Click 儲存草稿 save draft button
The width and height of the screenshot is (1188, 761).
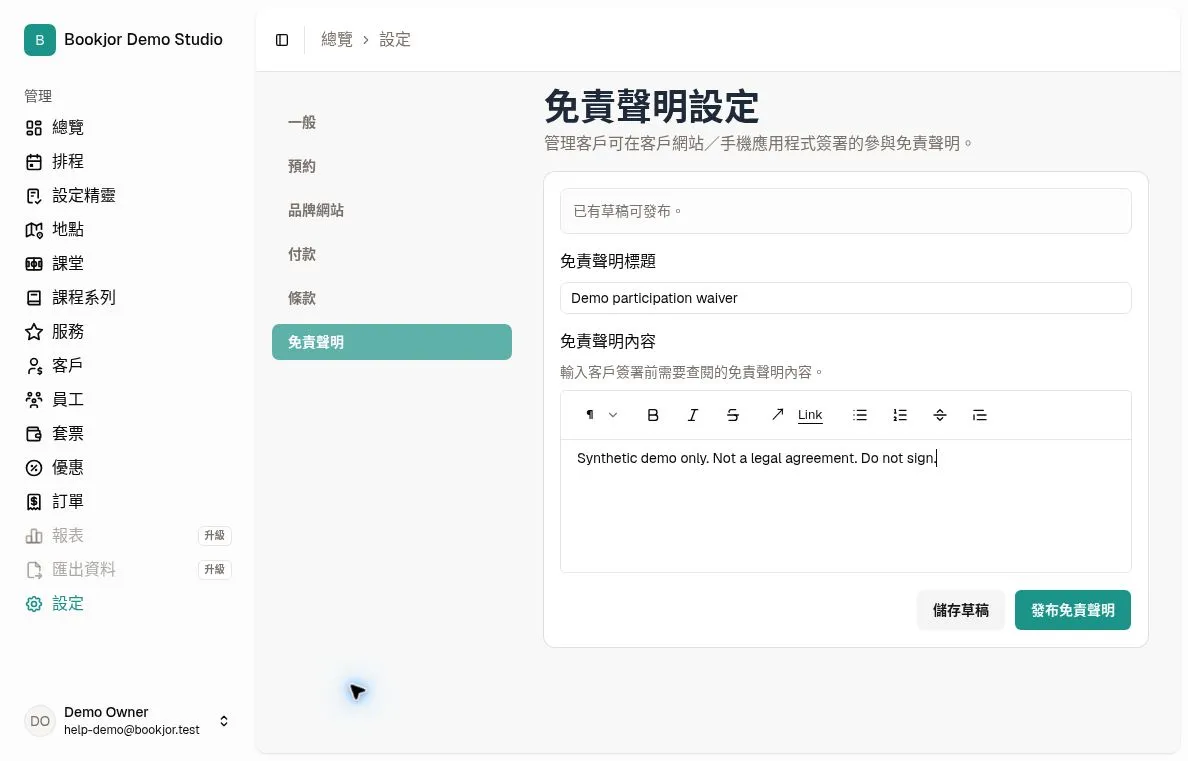coord(961,610)
